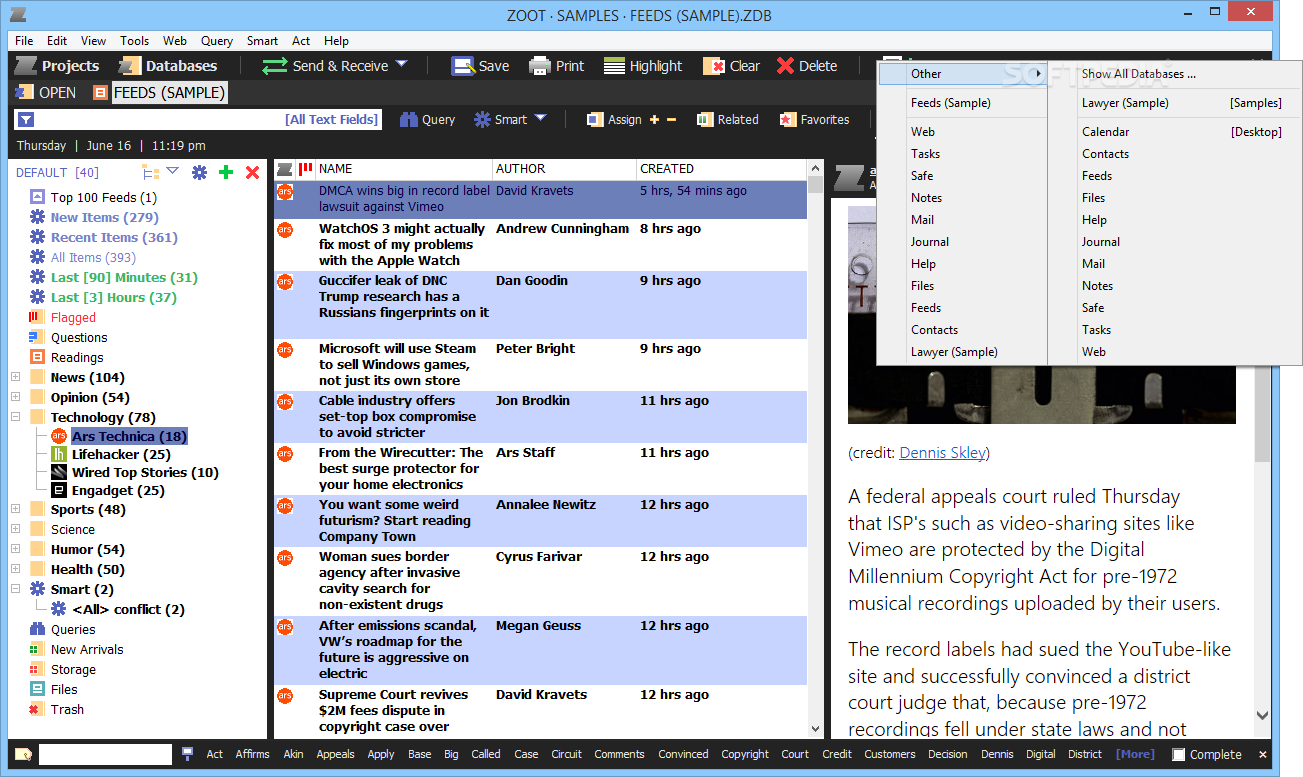The width and height of the screenshot is (1303, 777).
Task: Click the pin icon beside bottom input
Action: click(187, 754)
